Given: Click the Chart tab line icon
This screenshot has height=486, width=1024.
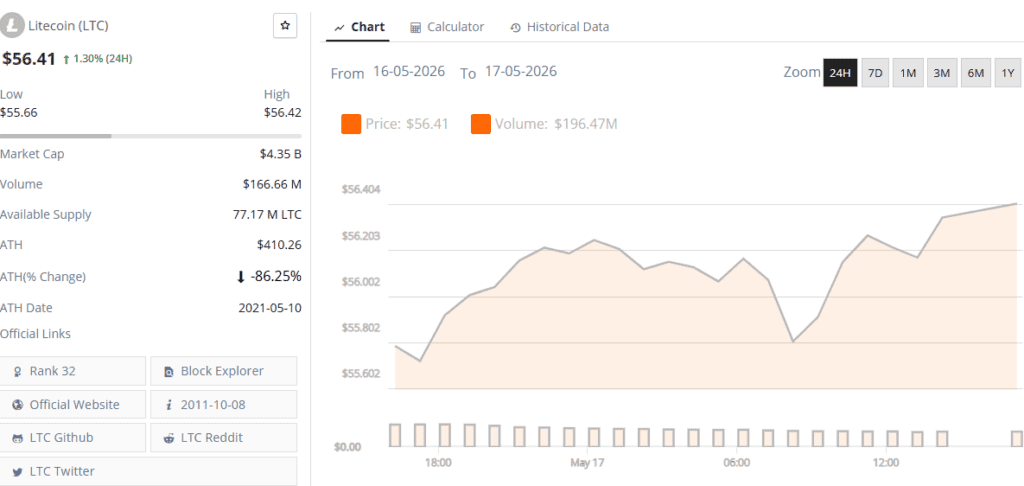Looking at the screenshot, I should click(340, 27).
